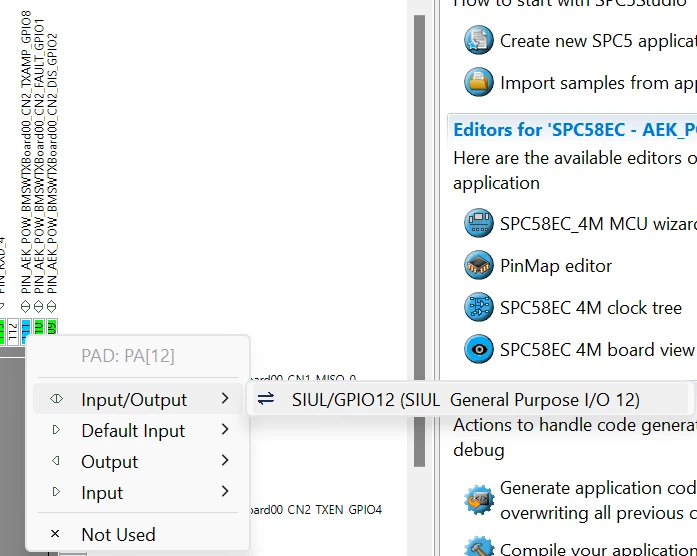The height and width of the screenshot is (556, 697).
Task: Select the green pin 110 pad
Action: pyautogui.click(x=39, y=328)
